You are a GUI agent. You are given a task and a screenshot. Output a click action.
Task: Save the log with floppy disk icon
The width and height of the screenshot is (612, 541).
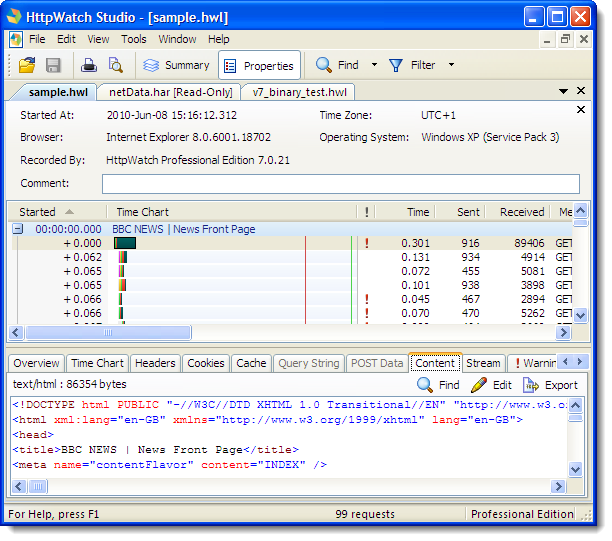click(53, 65)
